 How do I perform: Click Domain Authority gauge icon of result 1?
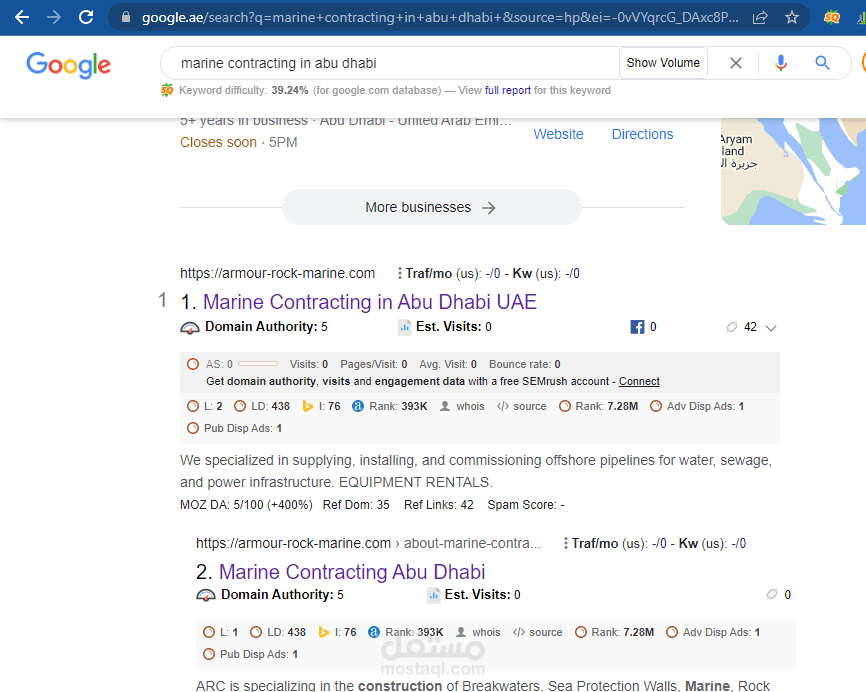pyautogui.click(x=189, y=327)
